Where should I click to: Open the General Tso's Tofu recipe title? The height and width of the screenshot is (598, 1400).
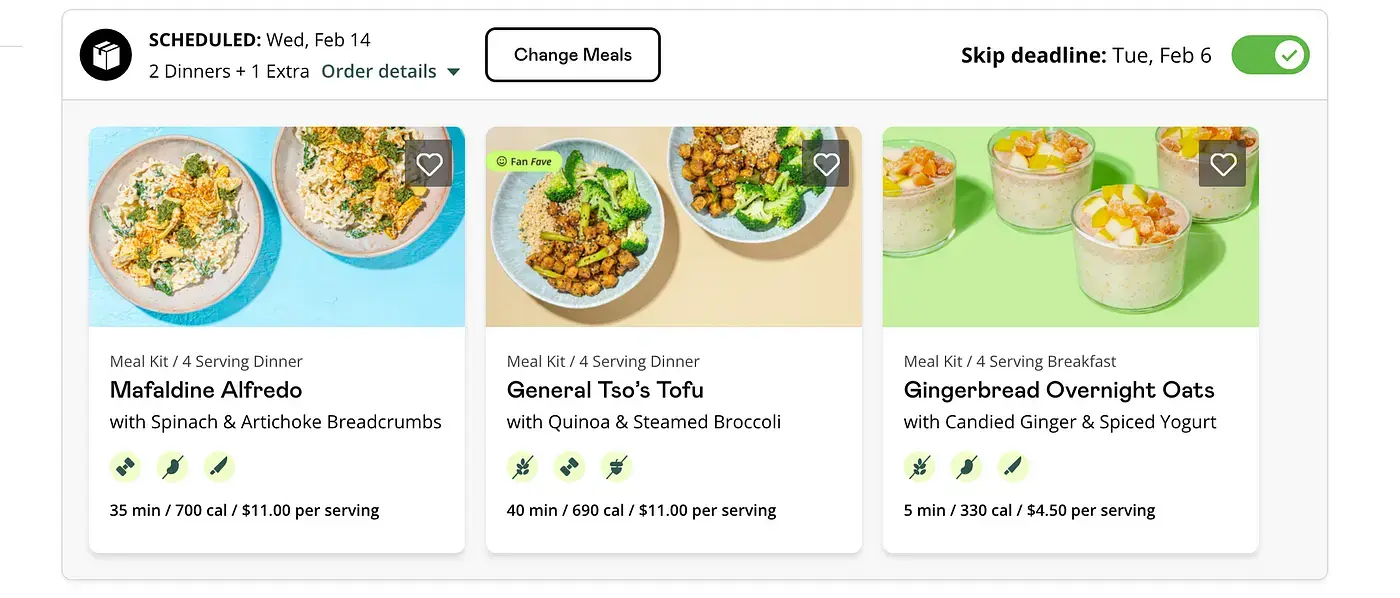click(x=605, y=390)
